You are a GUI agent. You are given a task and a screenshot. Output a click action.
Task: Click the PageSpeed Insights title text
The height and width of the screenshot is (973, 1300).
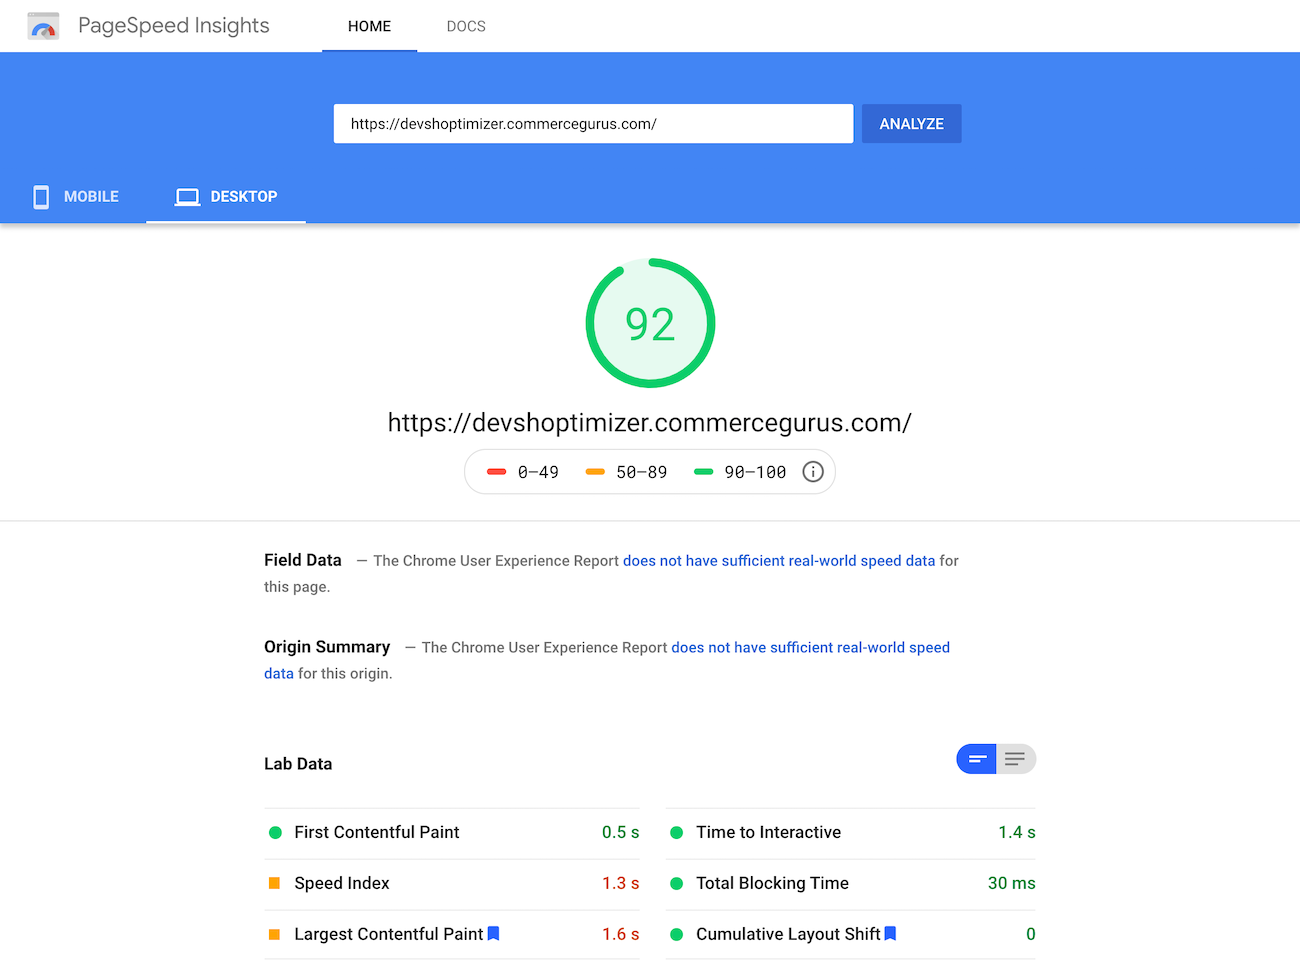[174, 26]
